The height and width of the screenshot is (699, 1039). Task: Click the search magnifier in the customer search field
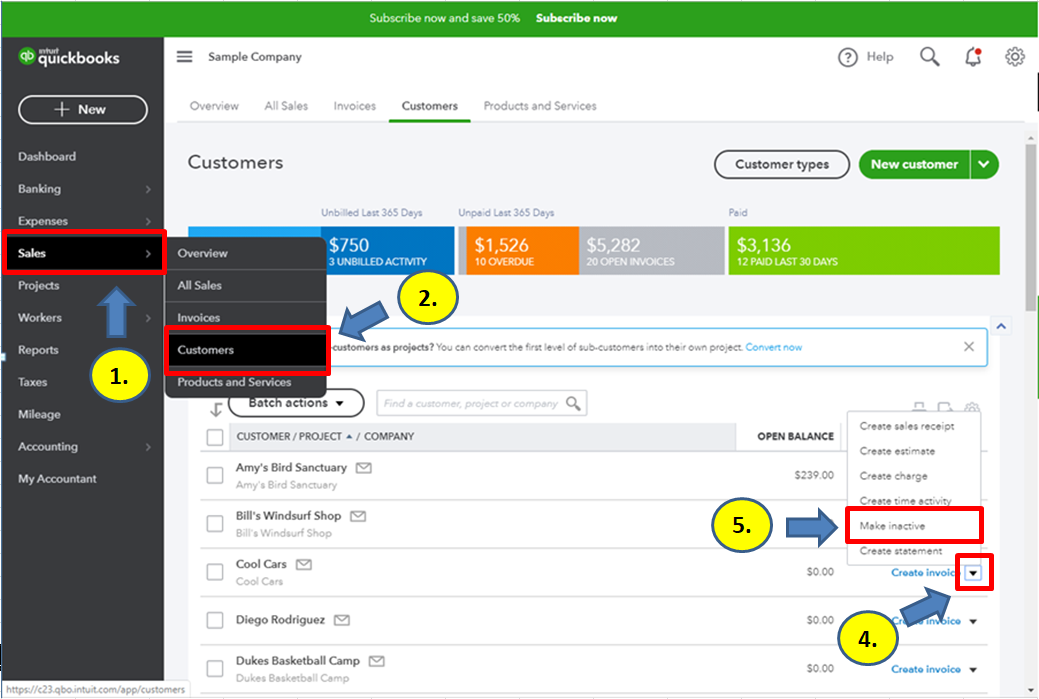click(x=573, y=403)
